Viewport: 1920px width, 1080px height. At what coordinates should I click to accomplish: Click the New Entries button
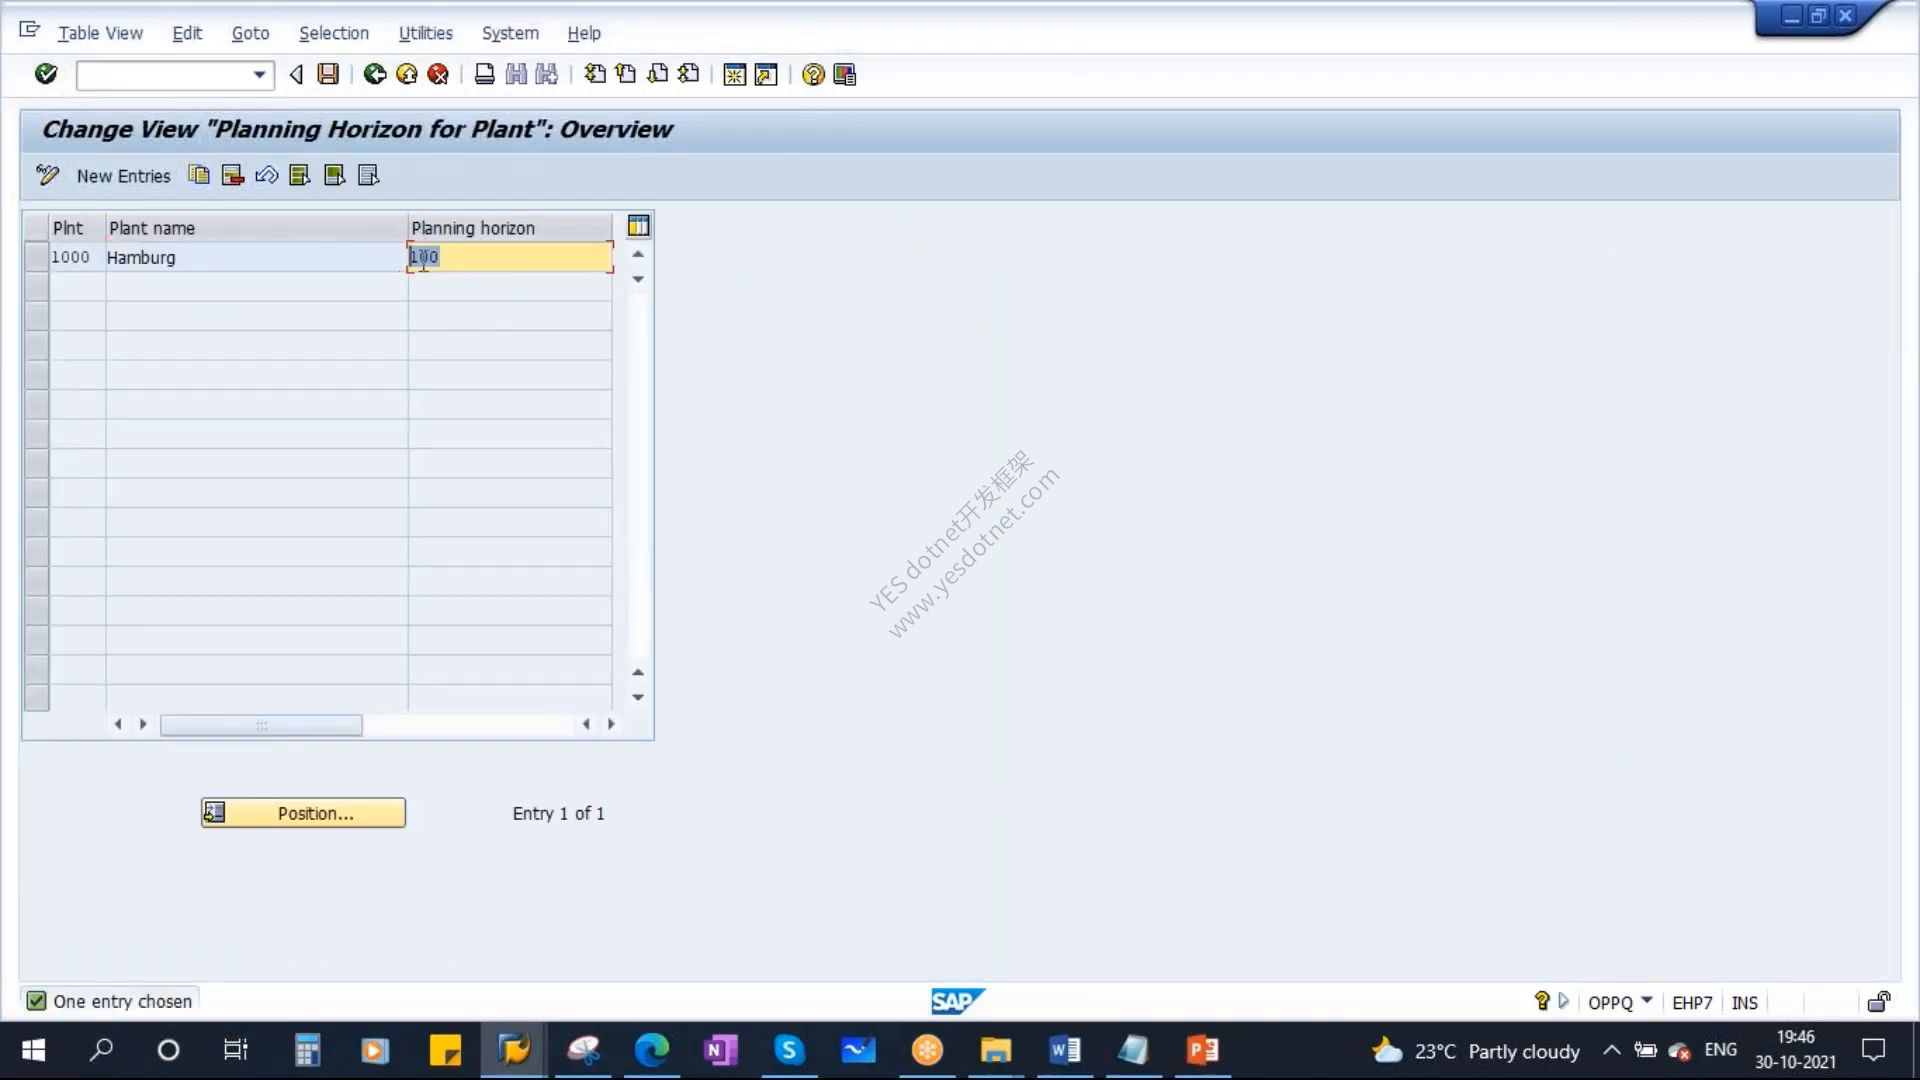pos(124,176)
